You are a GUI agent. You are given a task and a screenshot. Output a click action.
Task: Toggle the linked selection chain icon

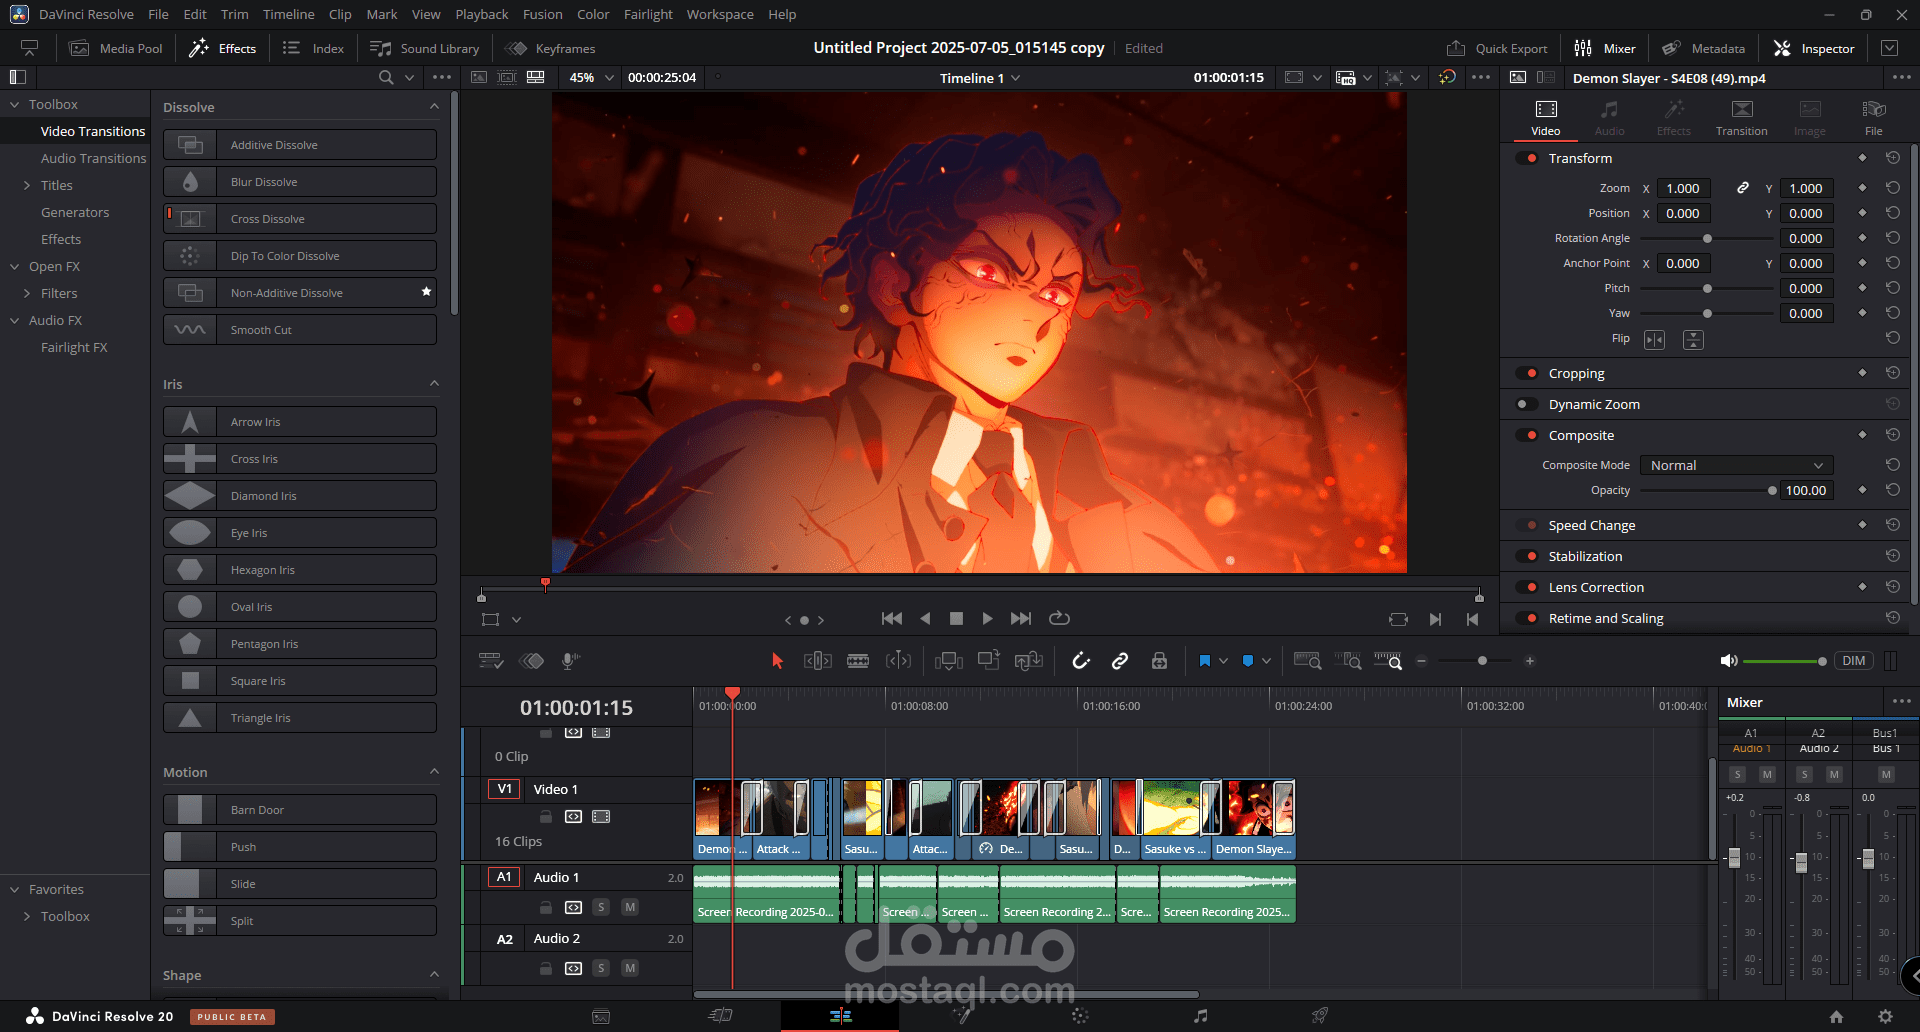(1120, 661)
